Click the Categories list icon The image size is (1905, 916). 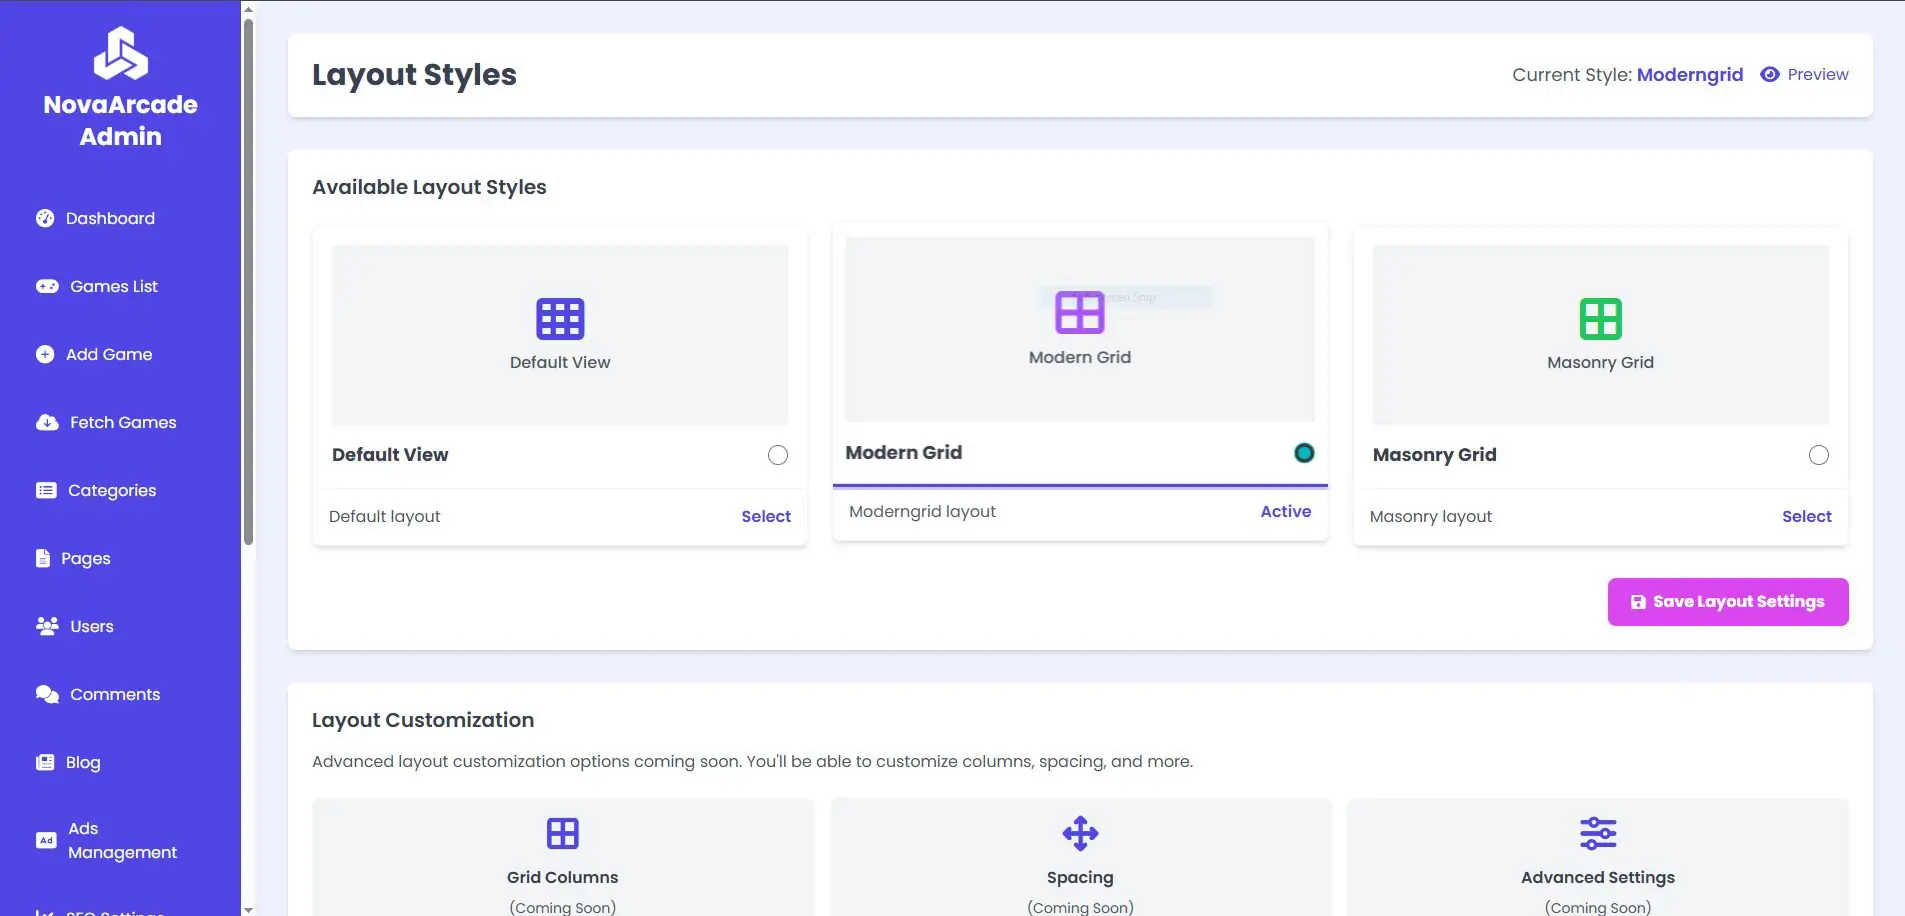tap(46, 490)
